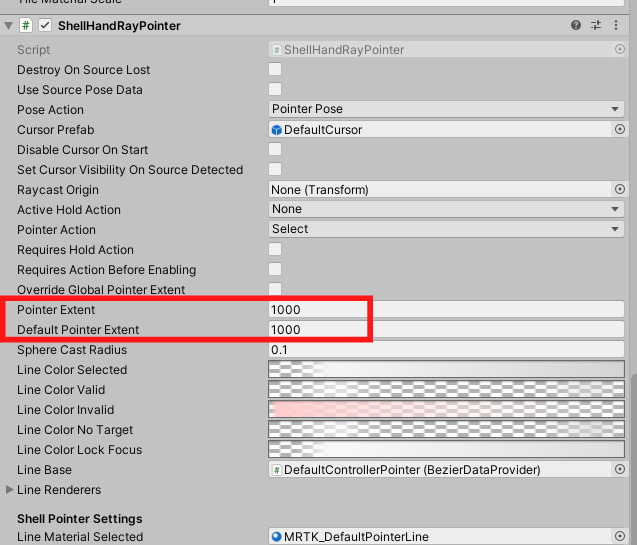Open ShellHandRayPointer three-dot context menu

pos(616,25)
